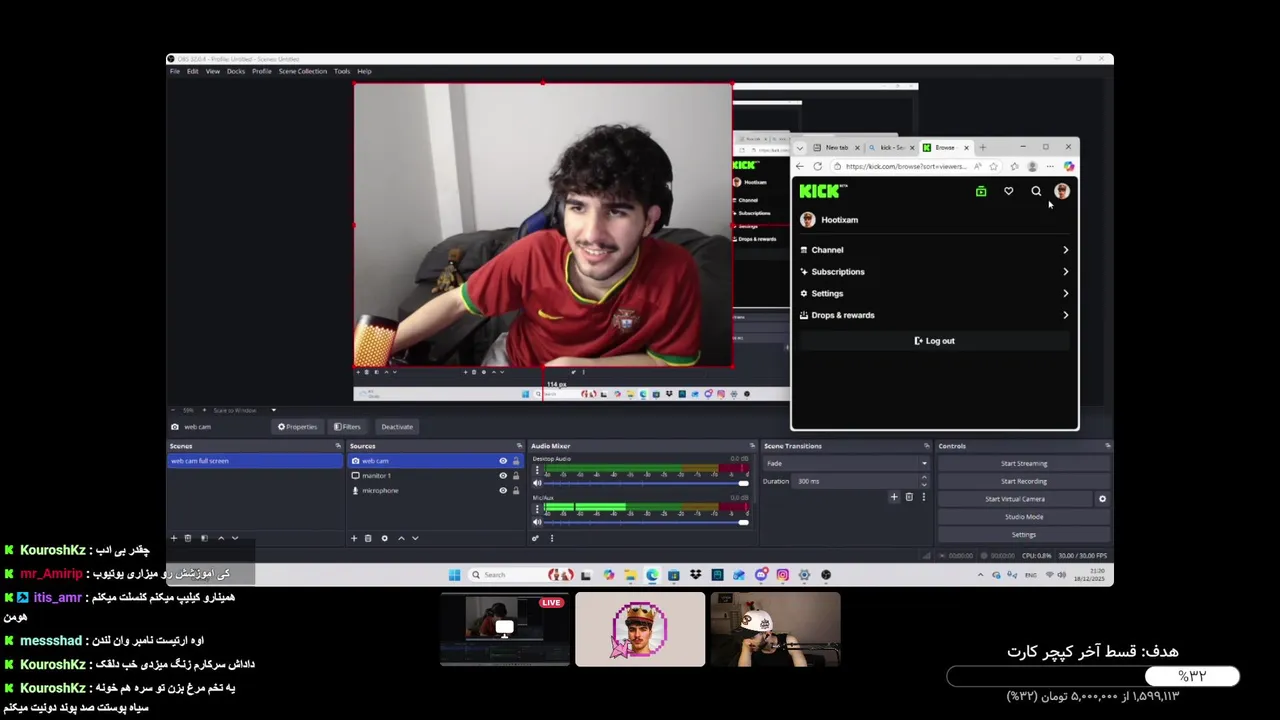Open source Filters button
The image size is (1280, 720).
point(347,427)
